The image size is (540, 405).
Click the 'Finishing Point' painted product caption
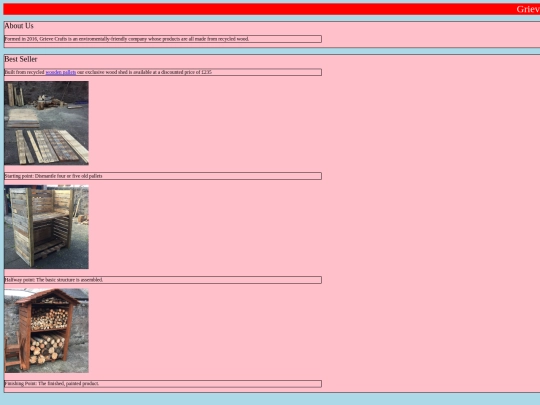(x=163, y=384)
